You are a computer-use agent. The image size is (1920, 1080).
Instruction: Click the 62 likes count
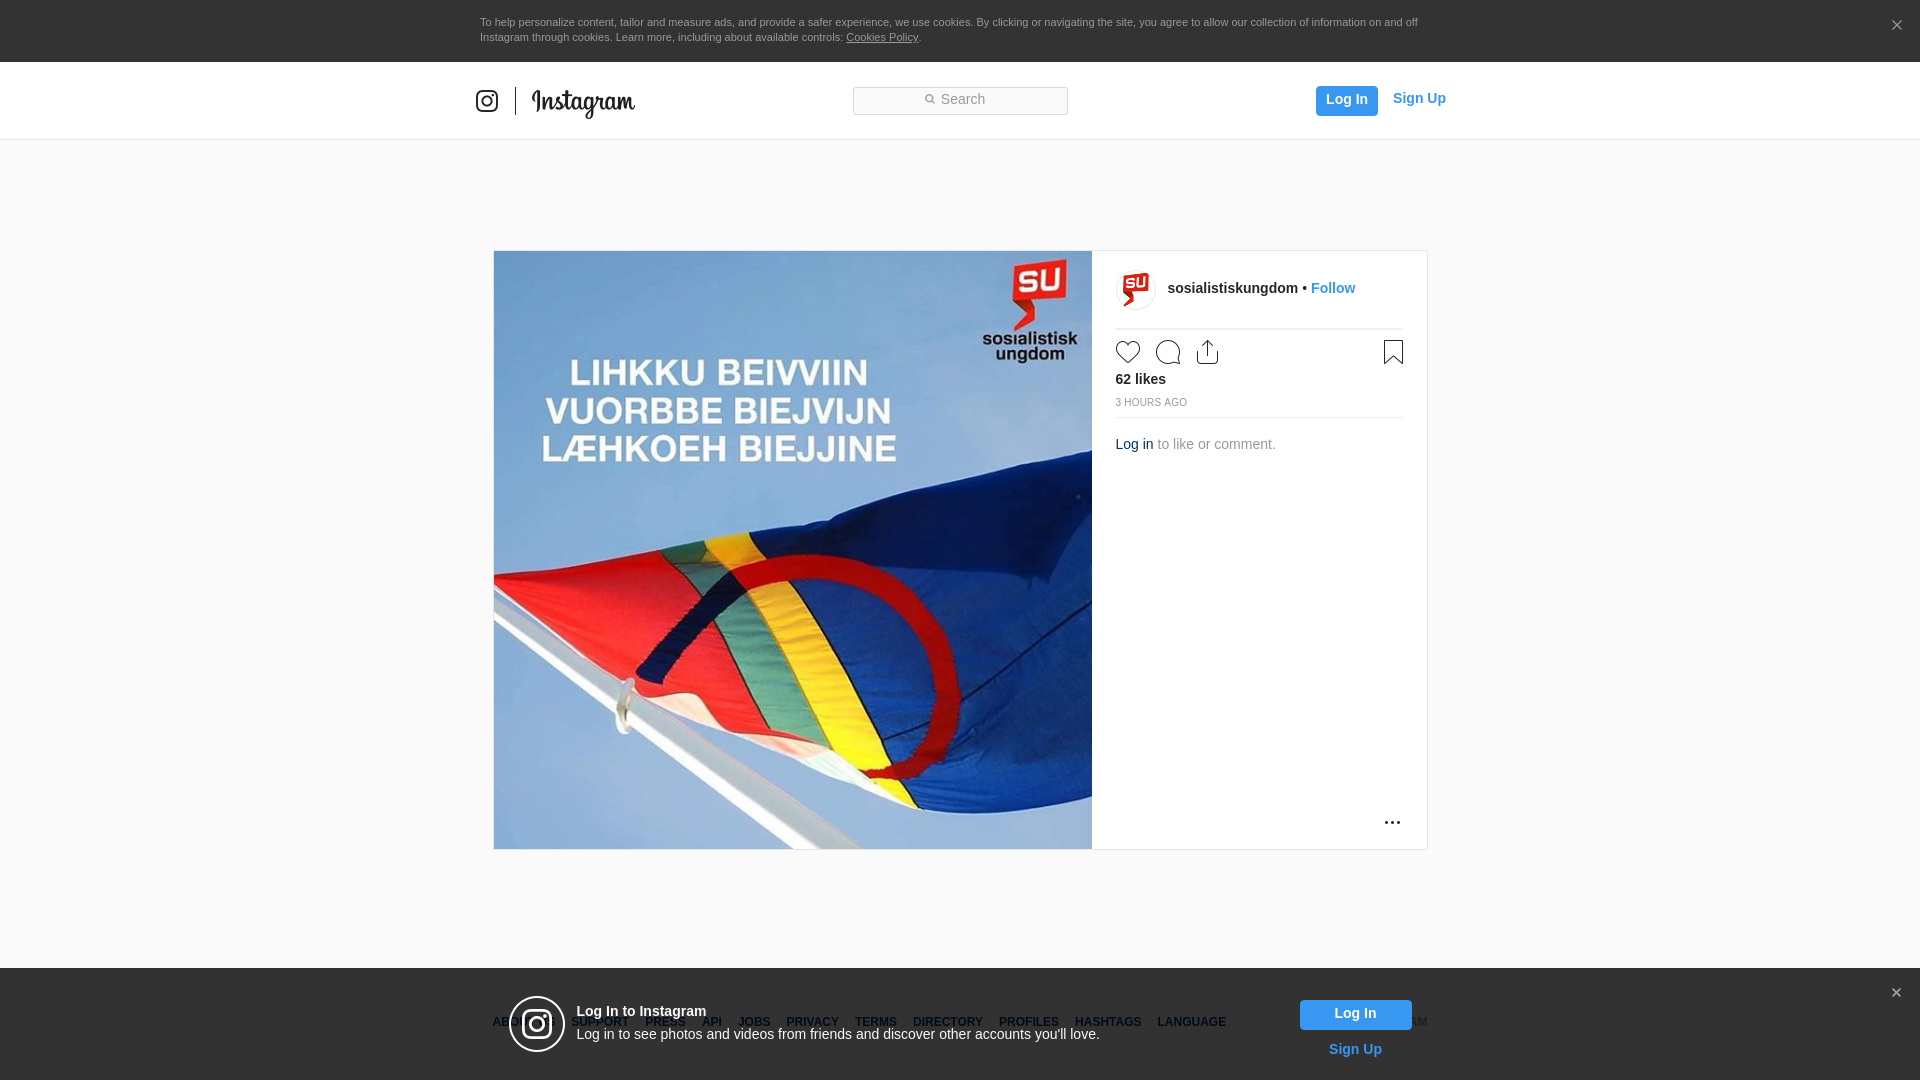[x=1141, y=379]
